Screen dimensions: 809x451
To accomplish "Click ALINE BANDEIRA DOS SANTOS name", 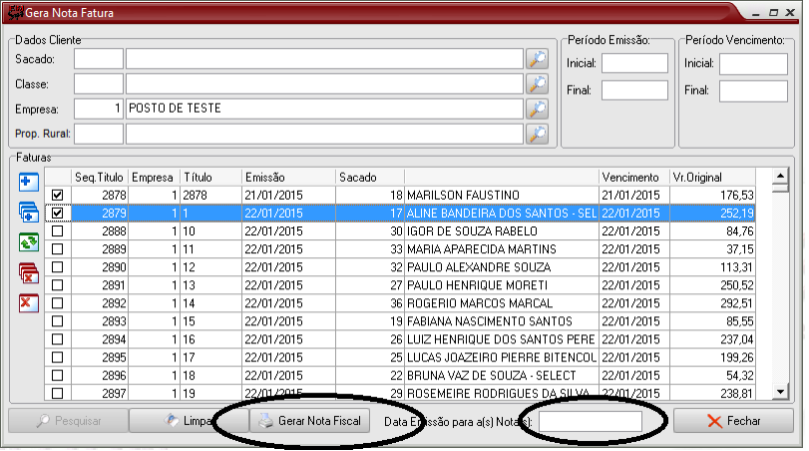I will tap(501, 213).
